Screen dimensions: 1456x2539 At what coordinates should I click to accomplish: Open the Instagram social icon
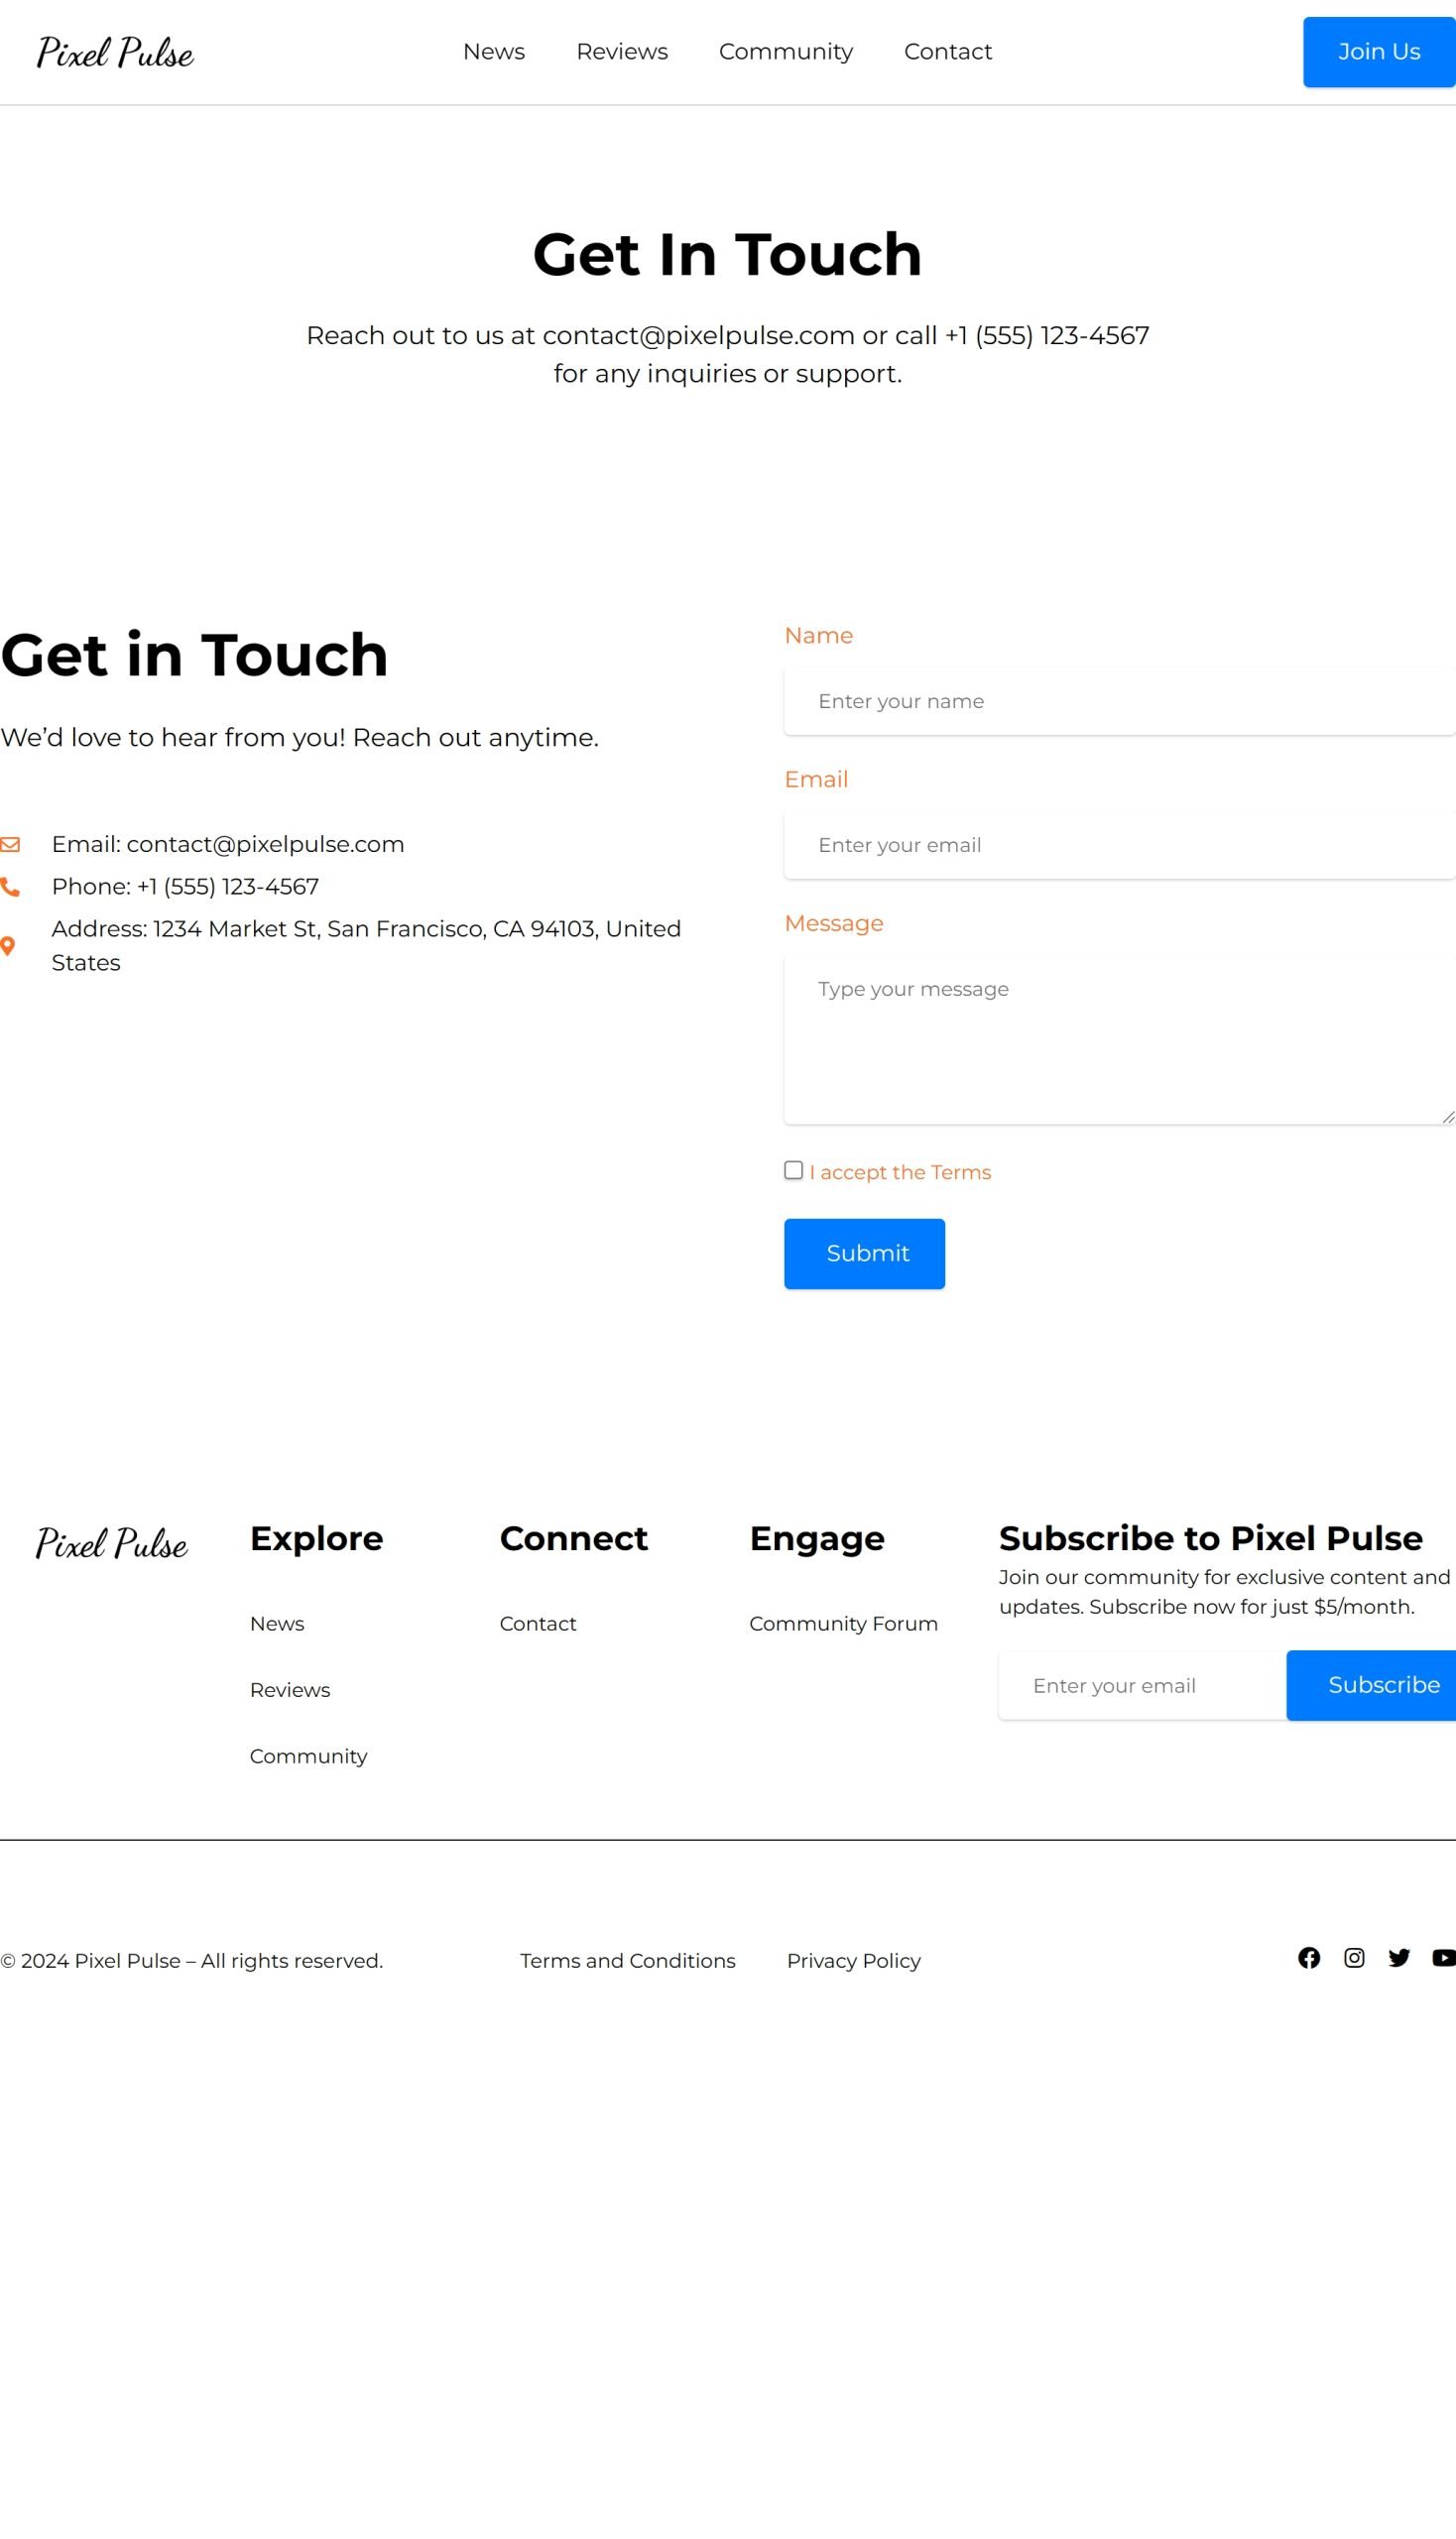pyautogui.click(x=1354, y=1958)
